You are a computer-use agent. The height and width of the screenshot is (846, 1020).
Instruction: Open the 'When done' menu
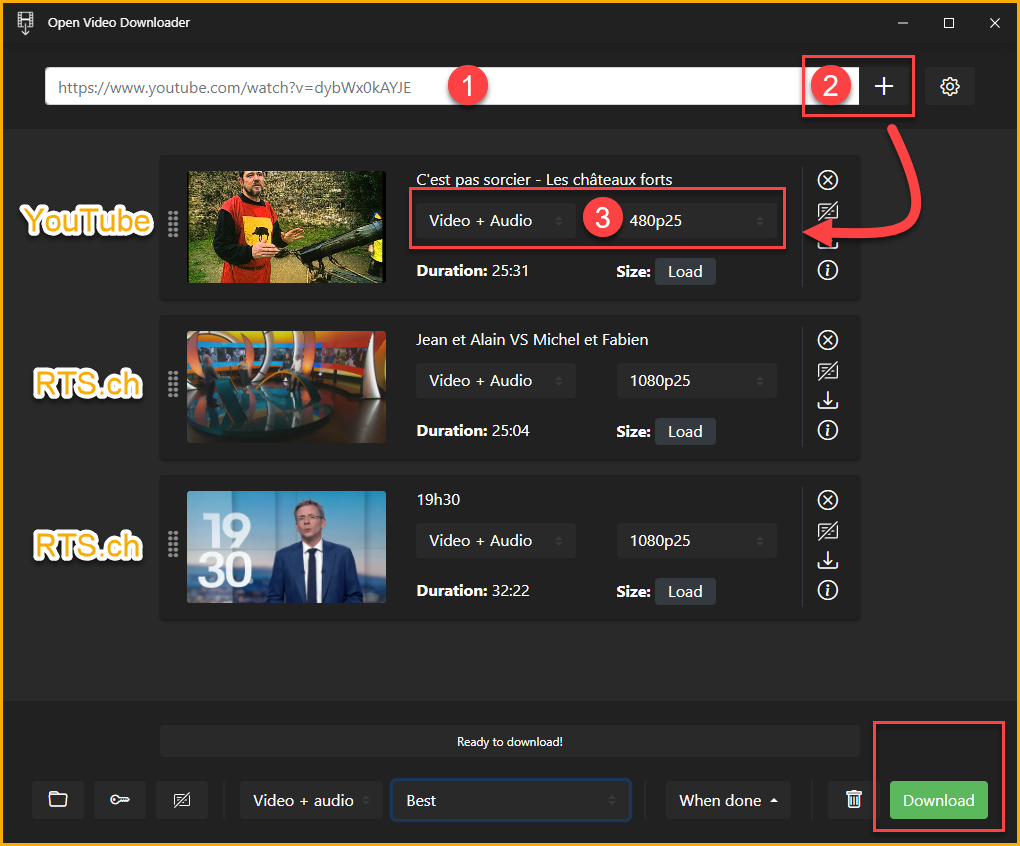point(727,800)
